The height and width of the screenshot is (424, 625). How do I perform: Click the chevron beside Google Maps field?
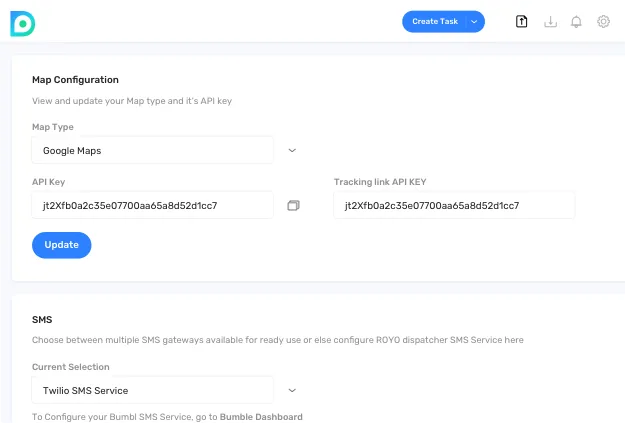coord(292,150)
